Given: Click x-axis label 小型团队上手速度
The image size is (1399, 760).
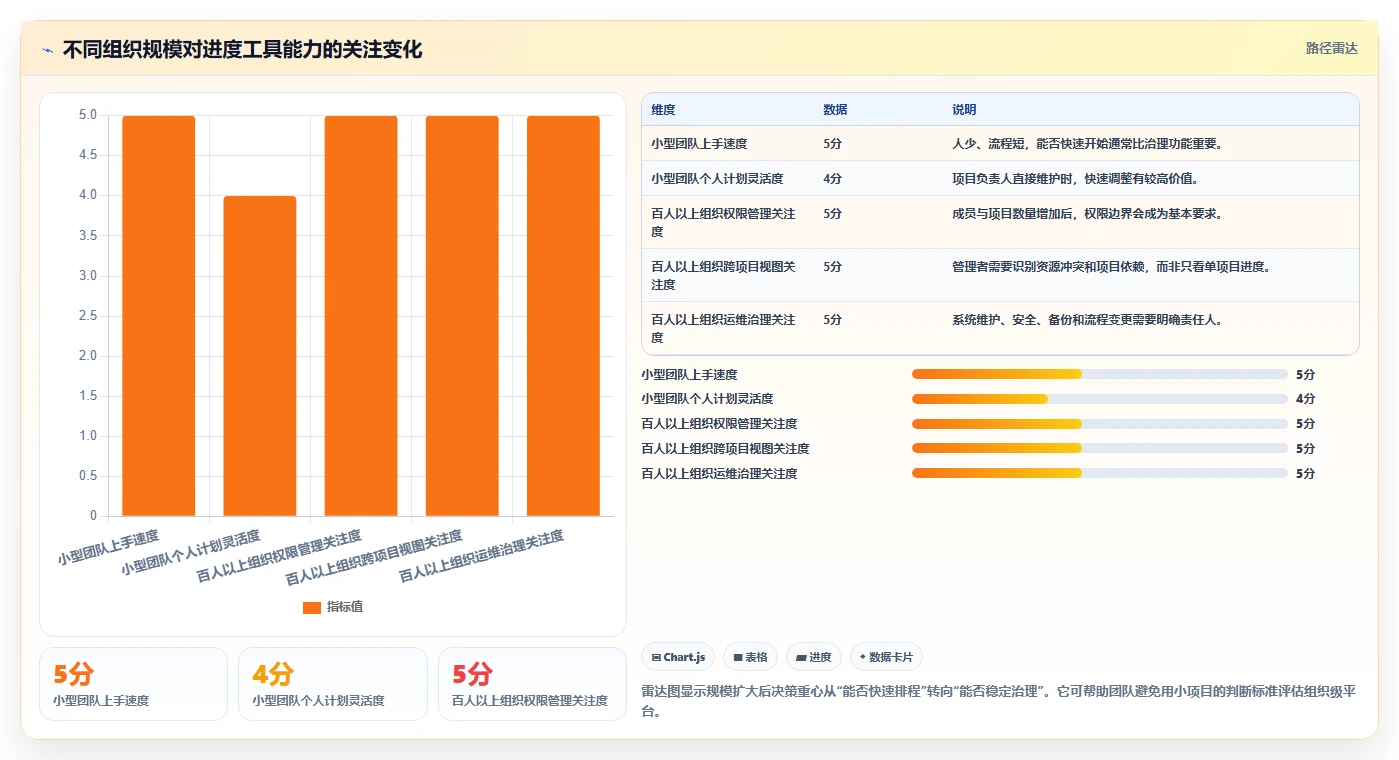Looking at the screenshot, I should (108, 548).
